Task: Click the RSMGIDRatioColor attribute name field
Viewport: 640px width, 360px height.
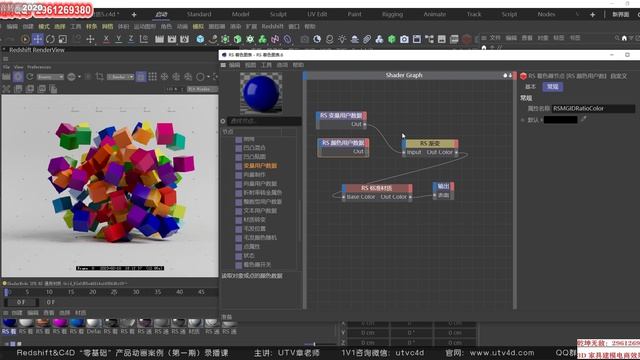Action: pos(593,109)
